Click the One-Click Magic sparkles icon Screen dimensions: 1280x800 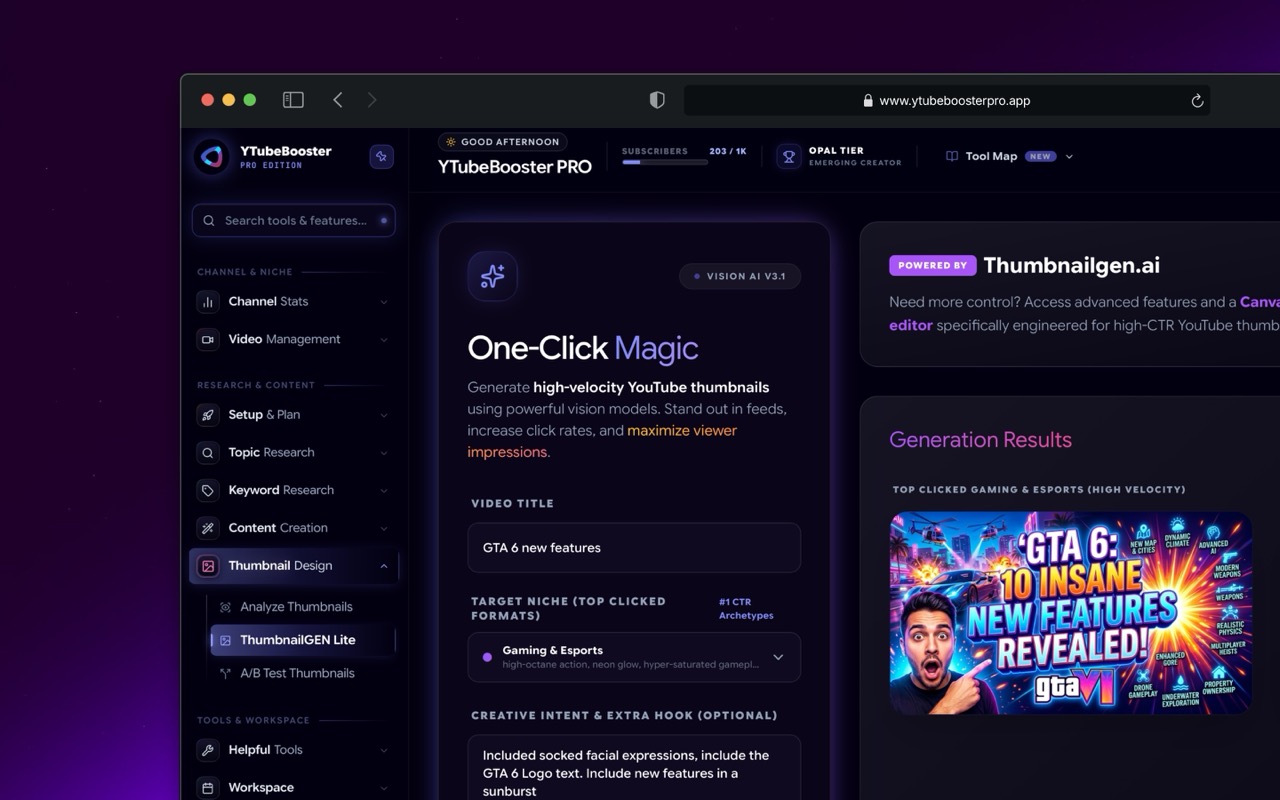(492, 276)
